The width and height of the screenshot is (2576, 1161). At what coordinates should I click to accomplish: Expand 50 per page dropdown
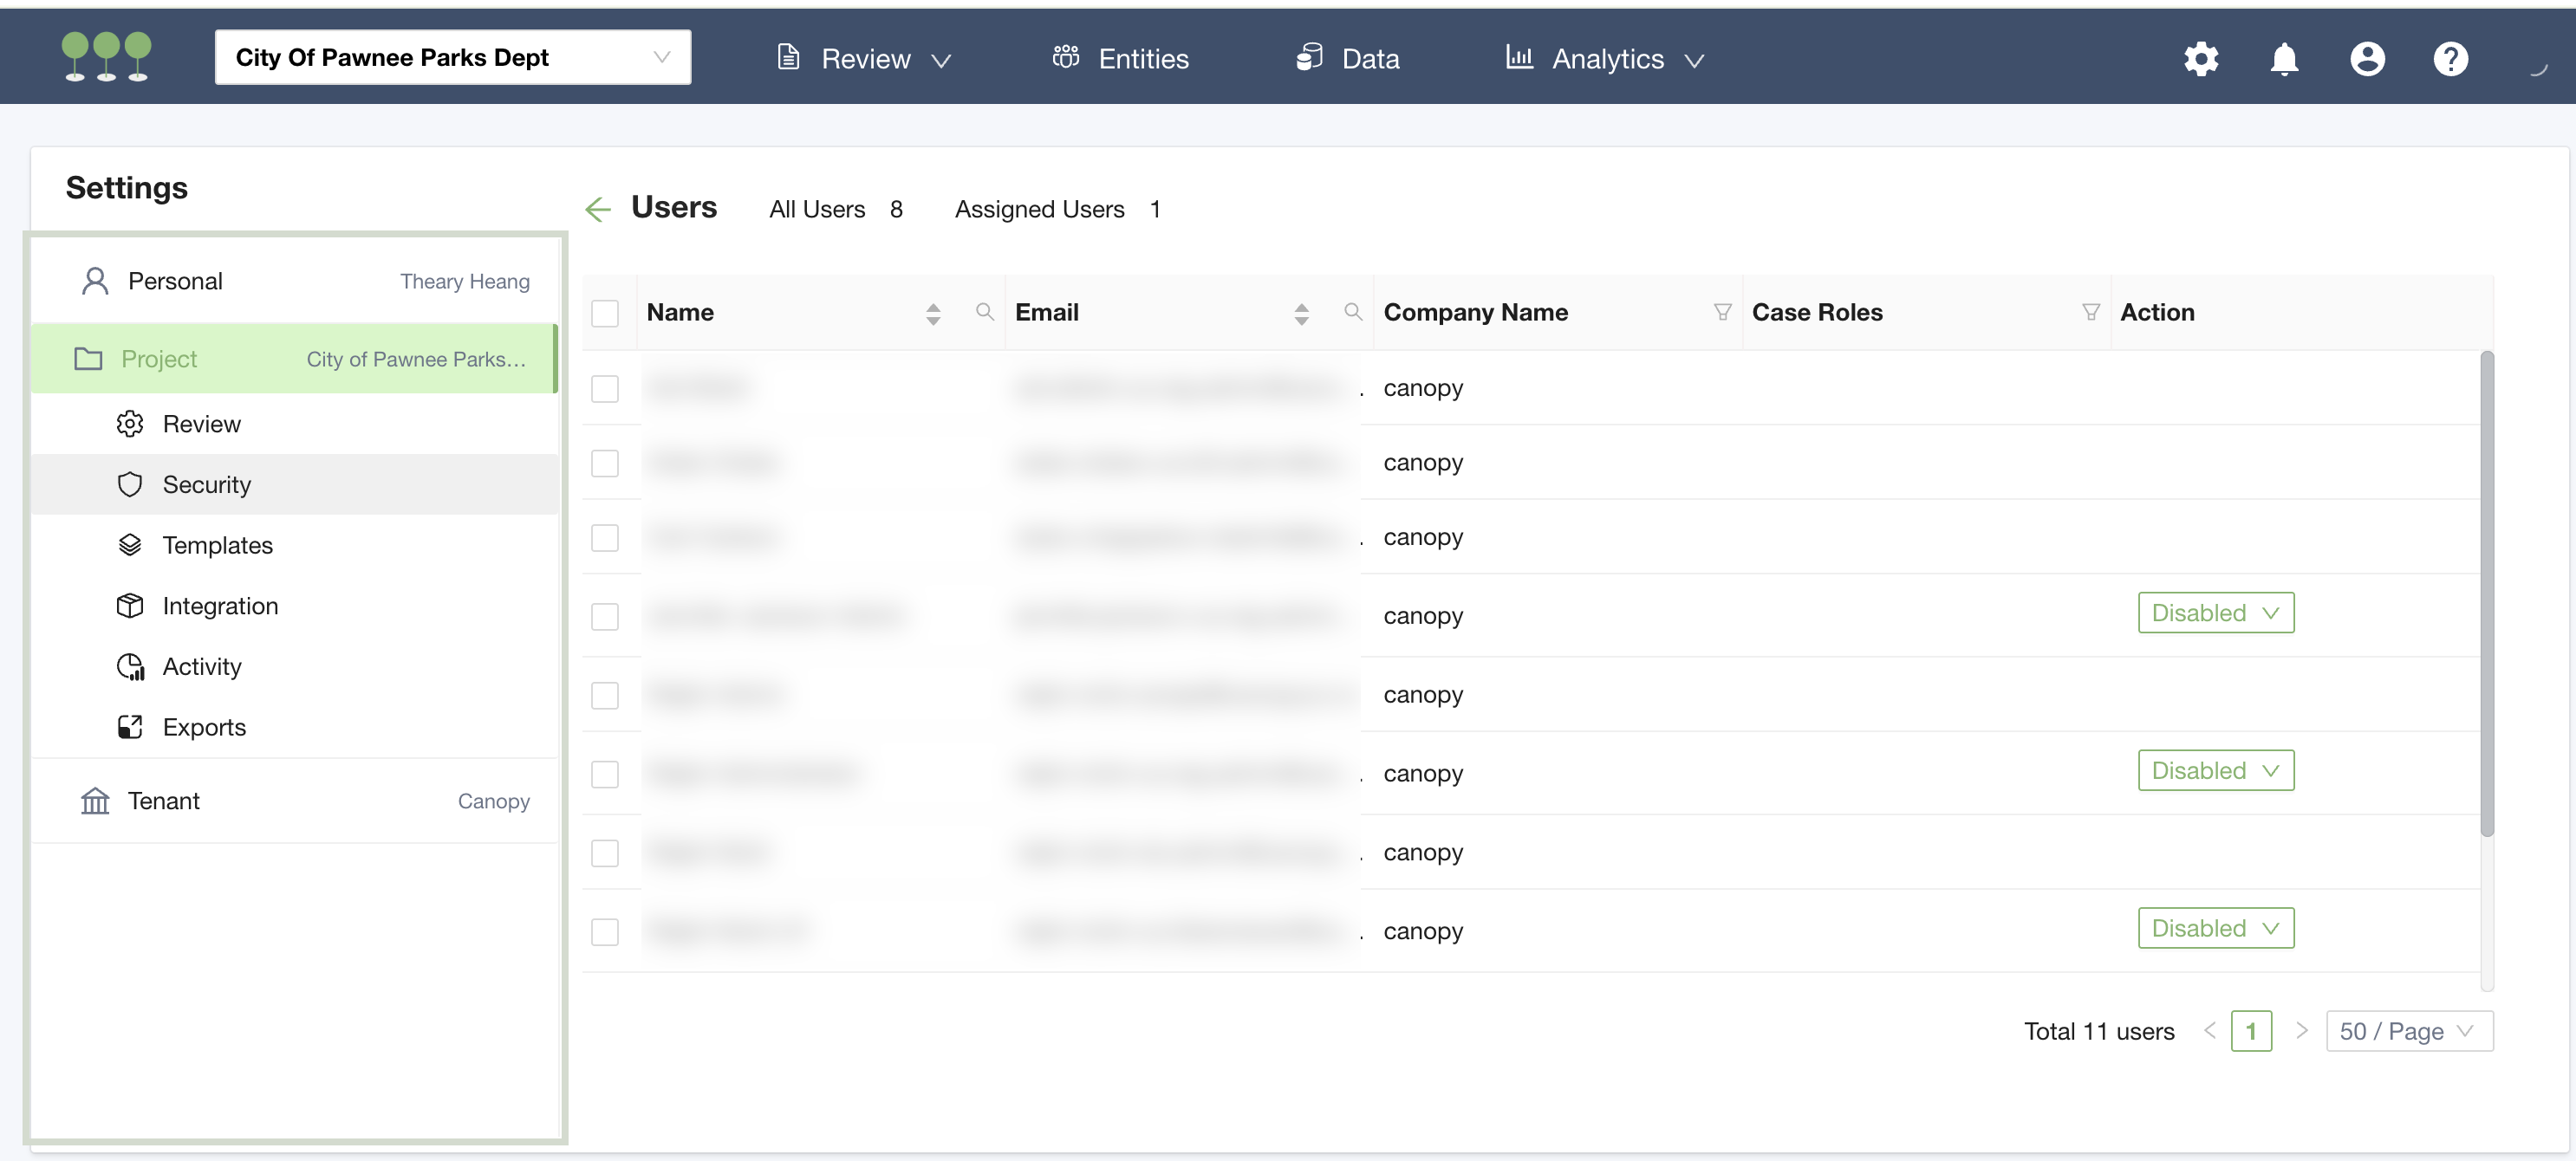pyautogui.click(x=2410, y=1031)
